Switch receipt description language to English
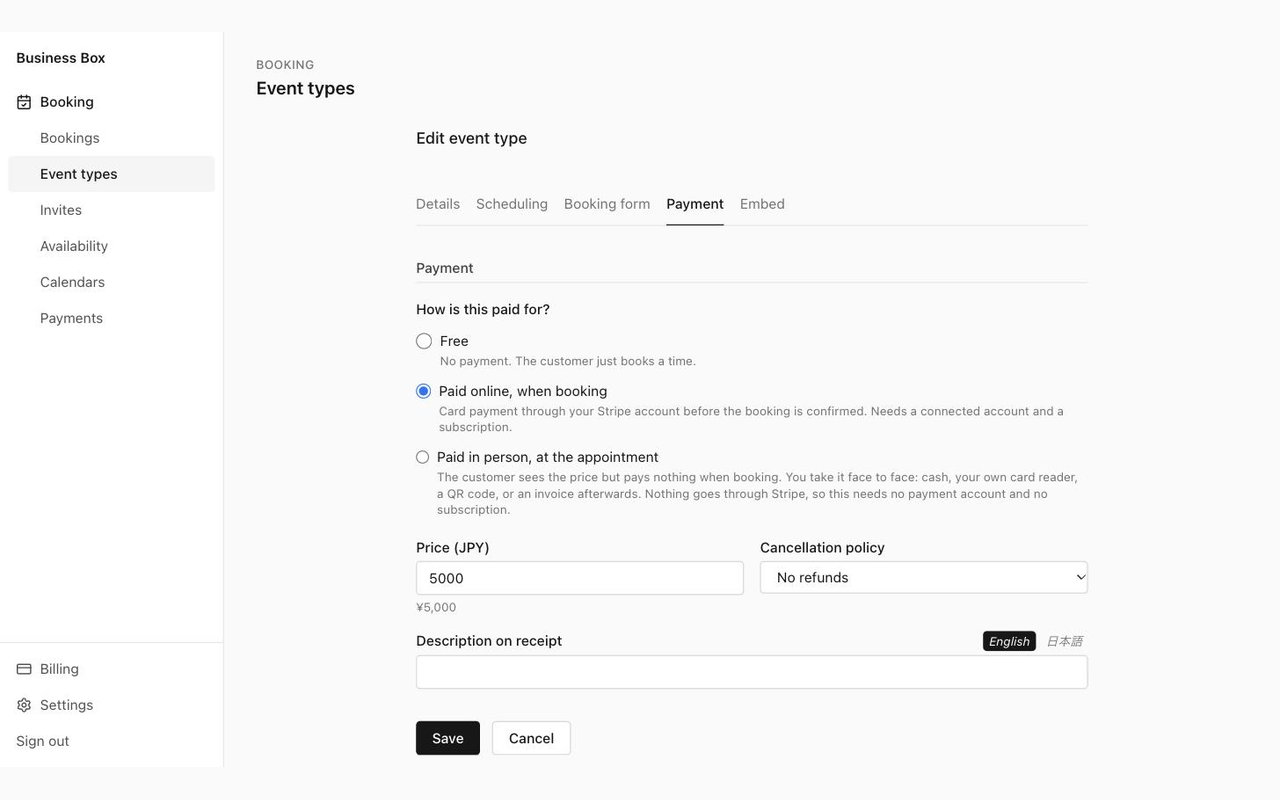This screenshot has height=800, width=1280. tap(1009, 641)
